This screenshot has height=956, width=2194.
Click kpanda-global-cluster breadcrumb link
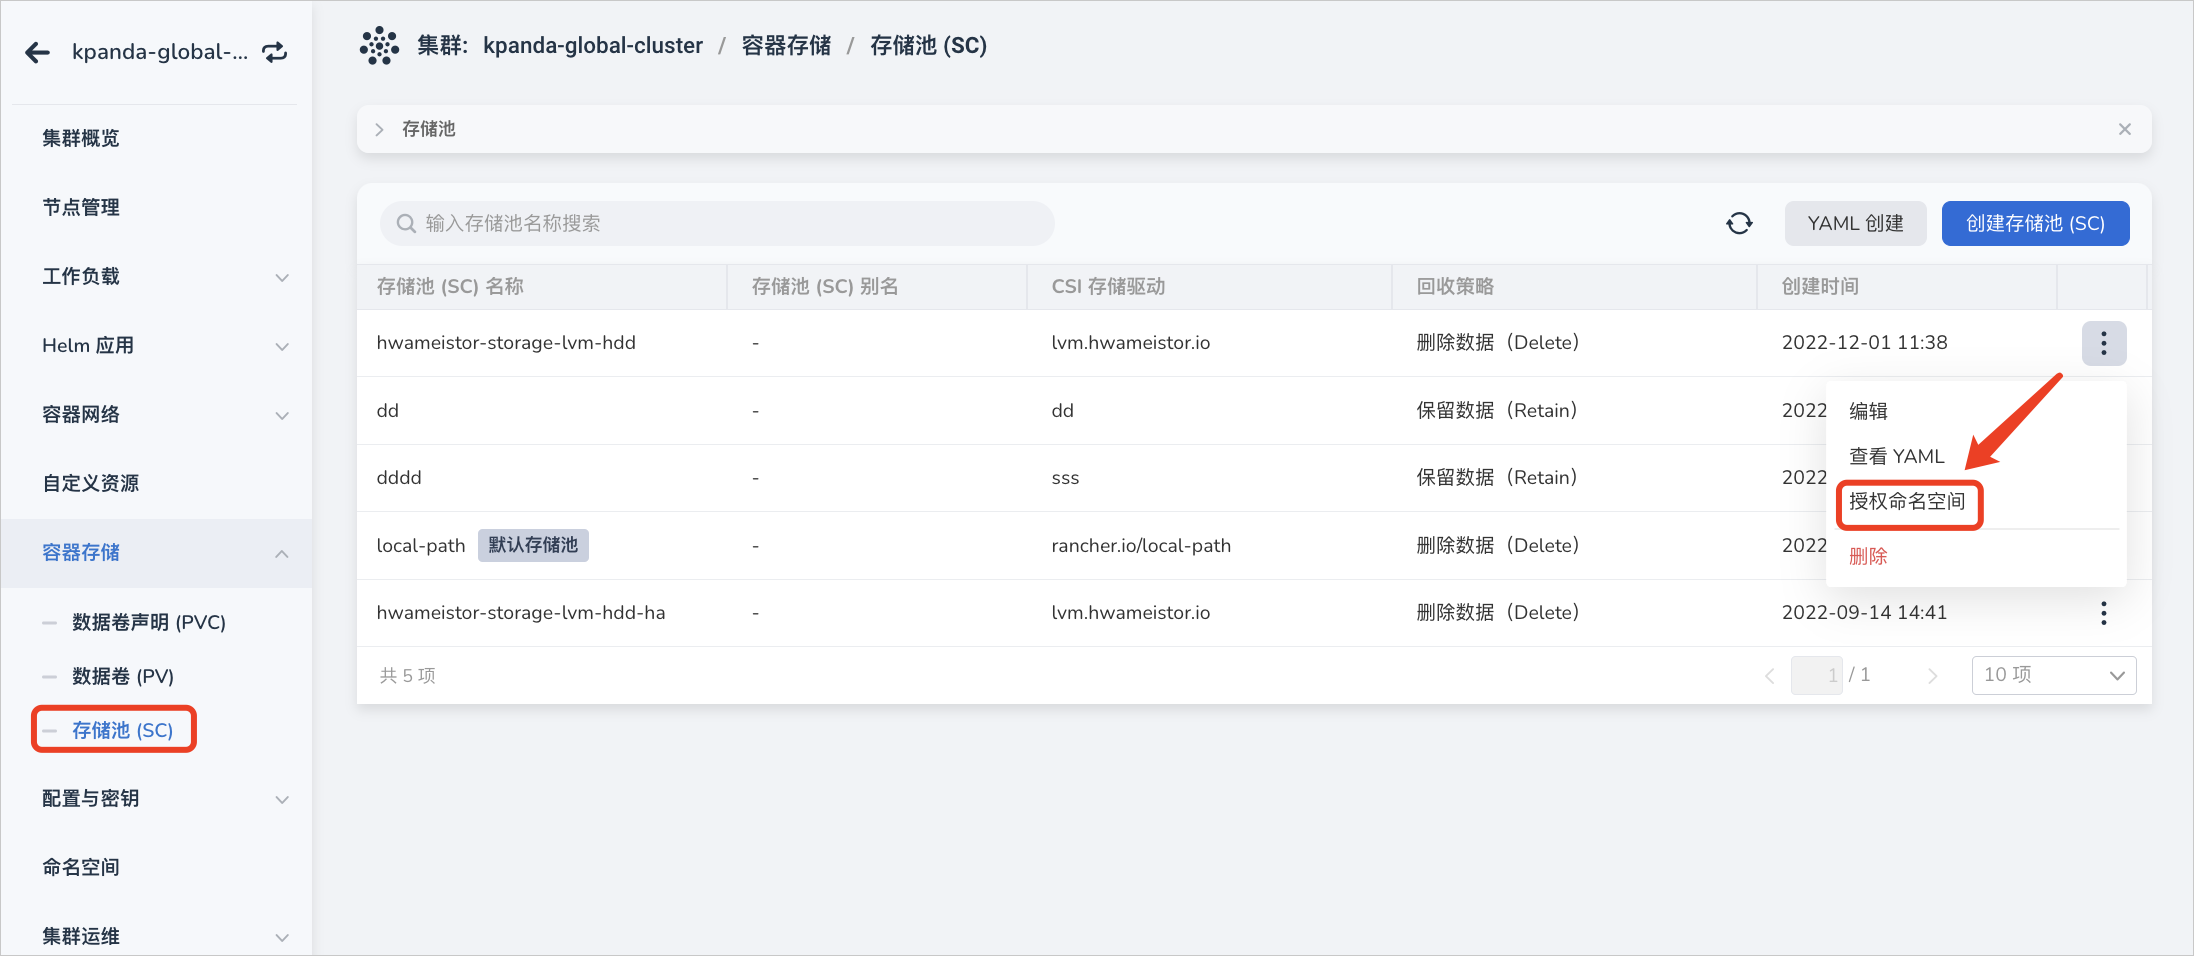(x=592, y=46)
